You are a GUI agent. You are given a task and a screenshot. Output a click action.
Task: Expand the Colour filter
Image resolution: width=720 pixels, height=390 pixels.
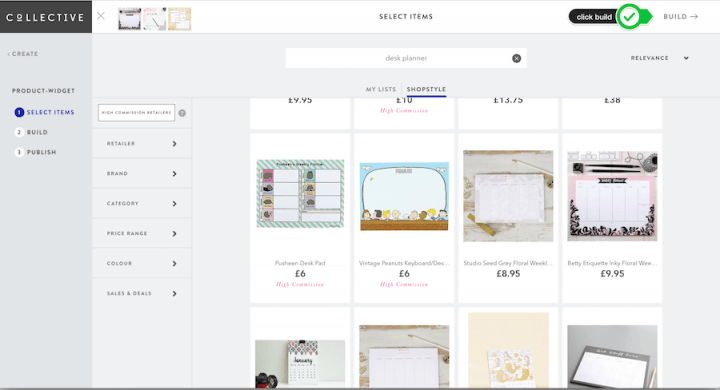pyautogui.click(x=142, y=263)
